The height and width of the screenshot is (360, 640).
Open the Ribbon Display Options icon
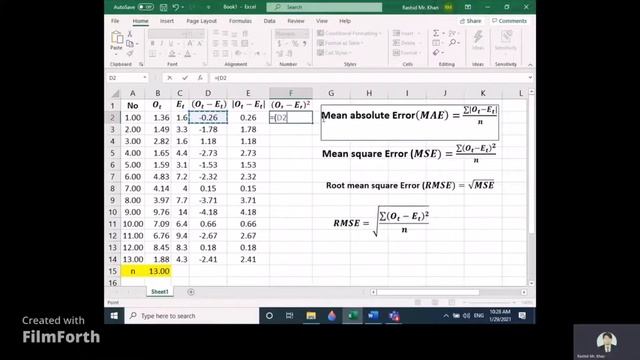click(468, 7)
